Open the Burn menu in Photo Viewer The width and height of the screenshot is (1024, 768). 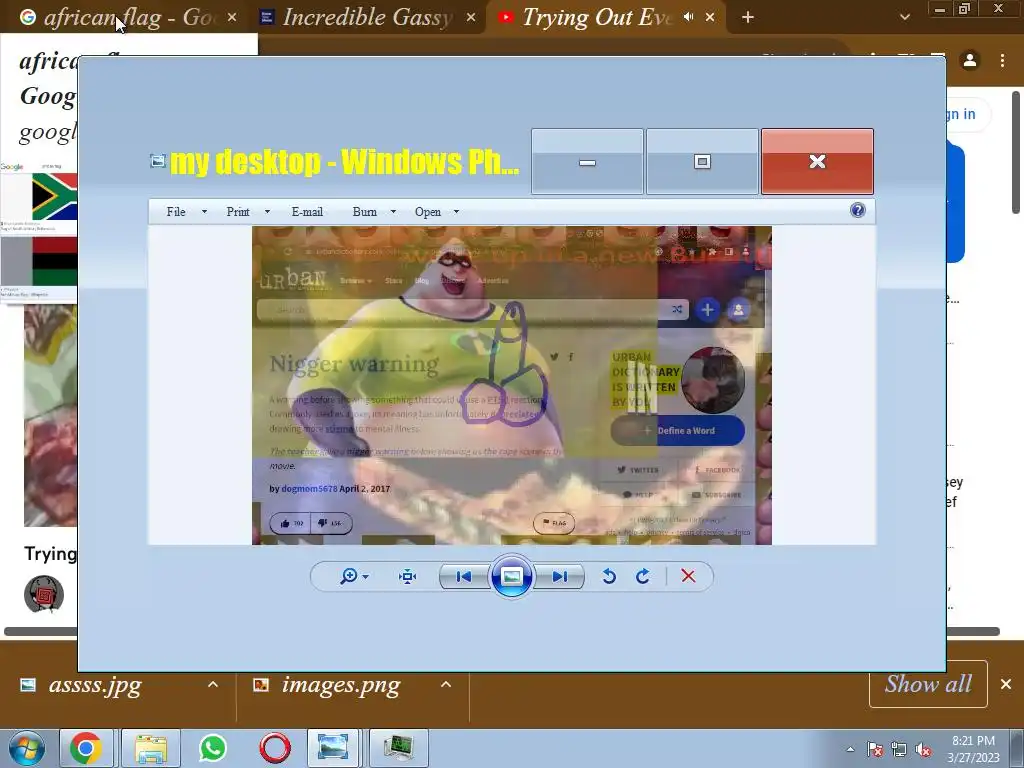coord(364,212)
